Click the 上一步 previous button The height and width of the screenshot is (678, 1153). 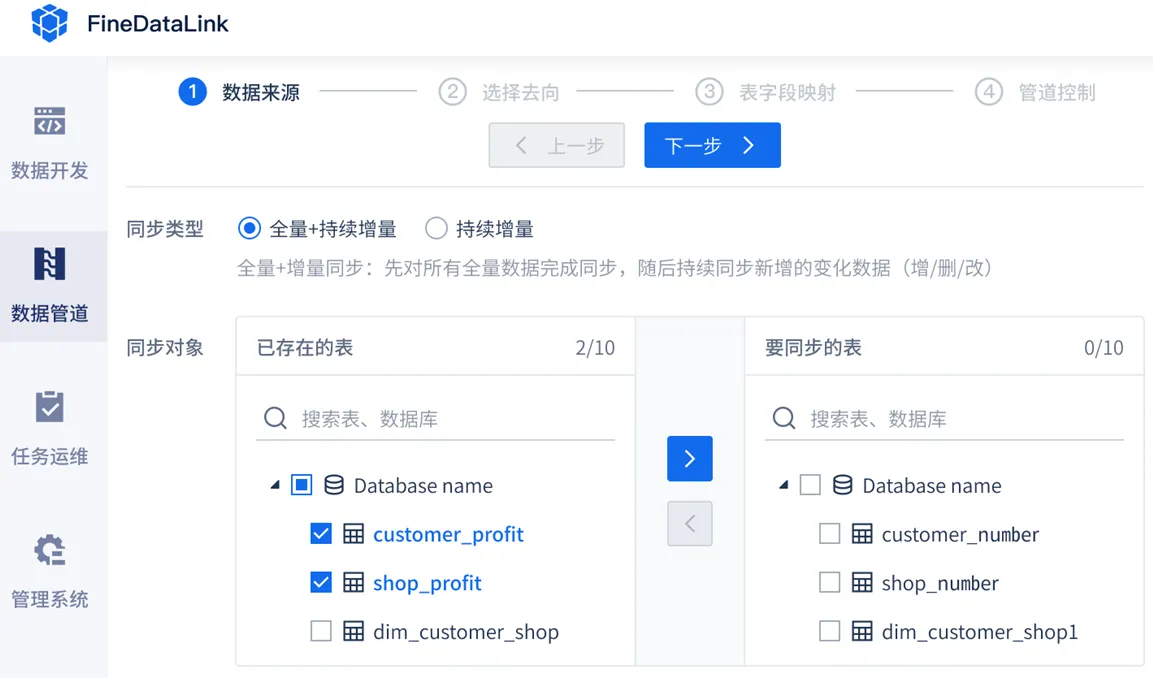pyautogui.click(x=557, y=145)
